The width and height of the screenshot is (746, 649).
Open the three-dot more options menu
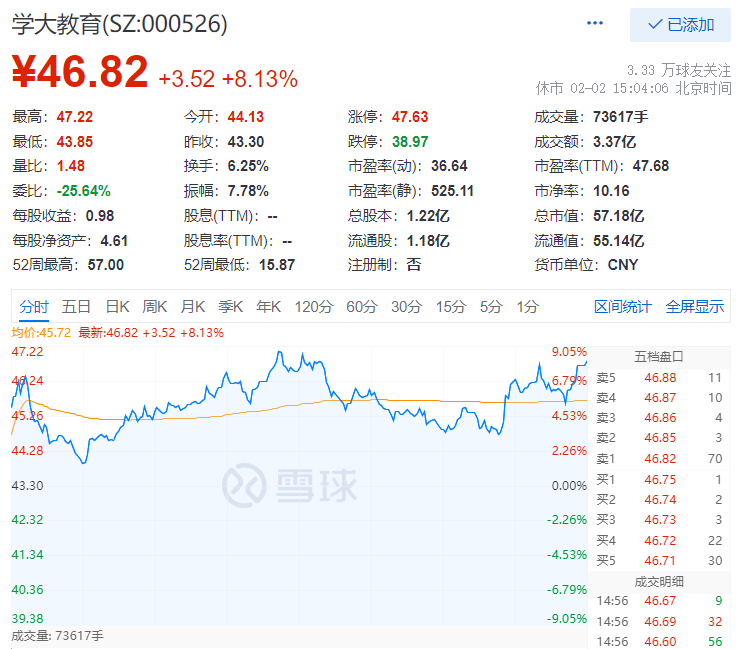coord(595,23)
